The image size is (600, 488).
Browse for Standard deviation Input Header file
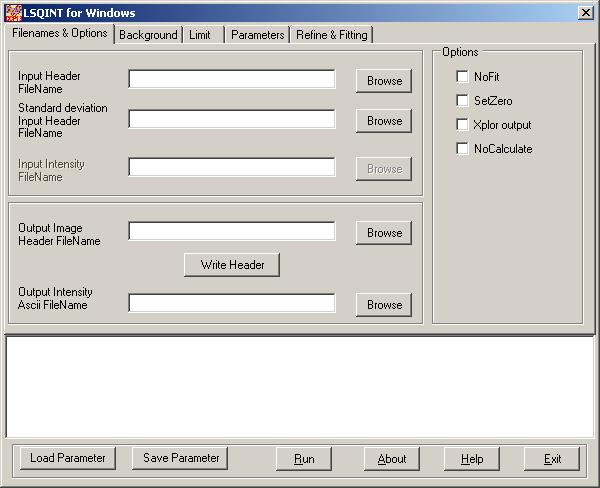coord(384,121)
